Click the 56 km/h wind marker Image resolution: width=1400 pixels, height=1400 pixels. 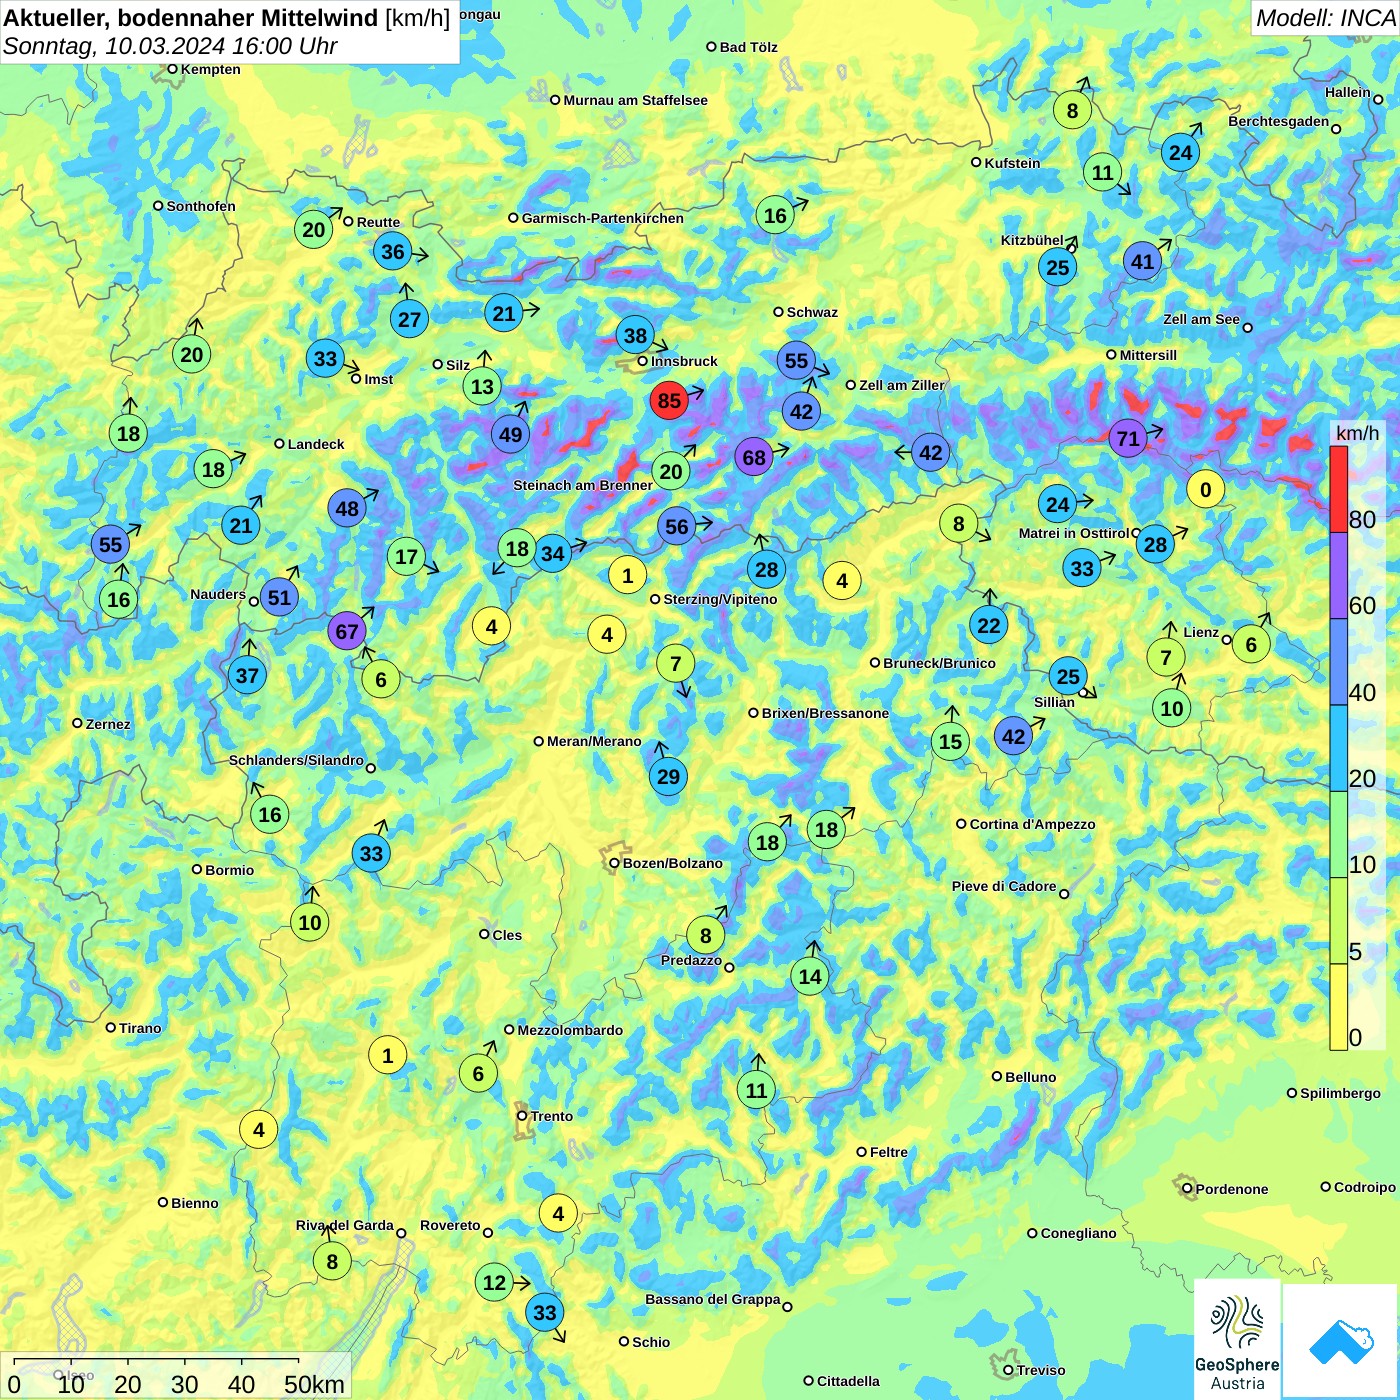tap(677, 526)
